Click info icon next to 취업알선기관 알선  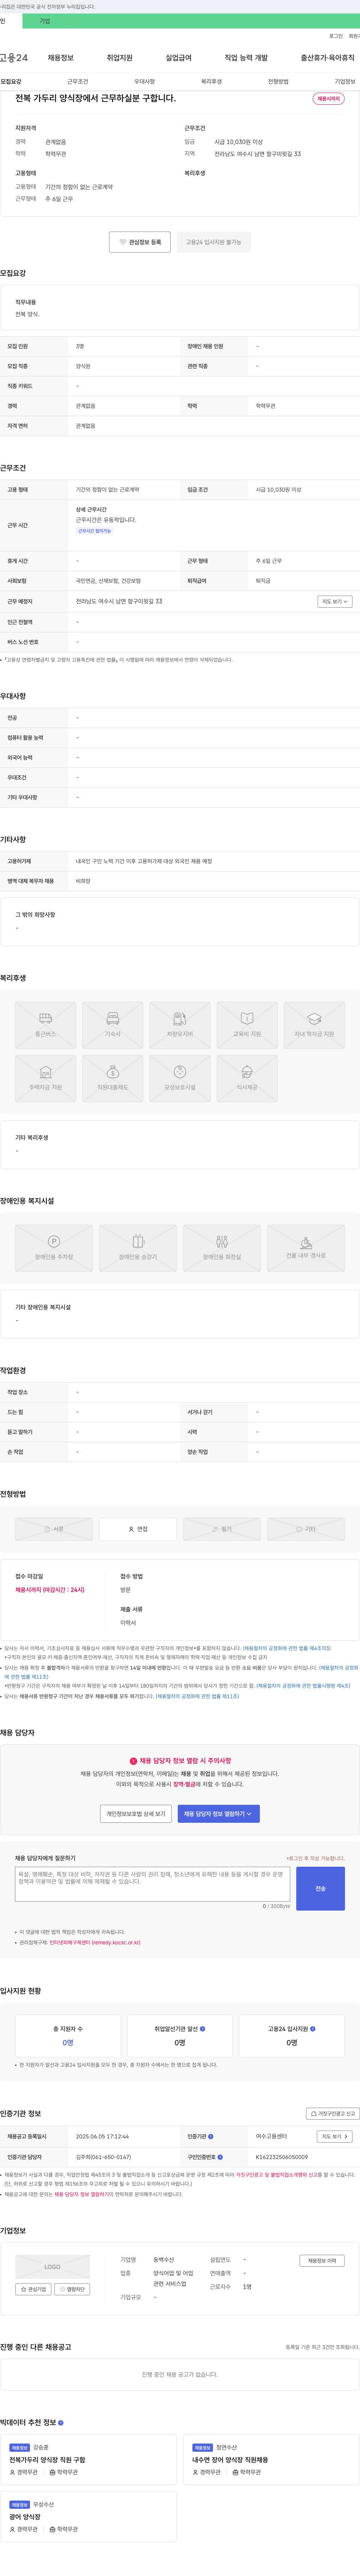tap(203, 2028)
